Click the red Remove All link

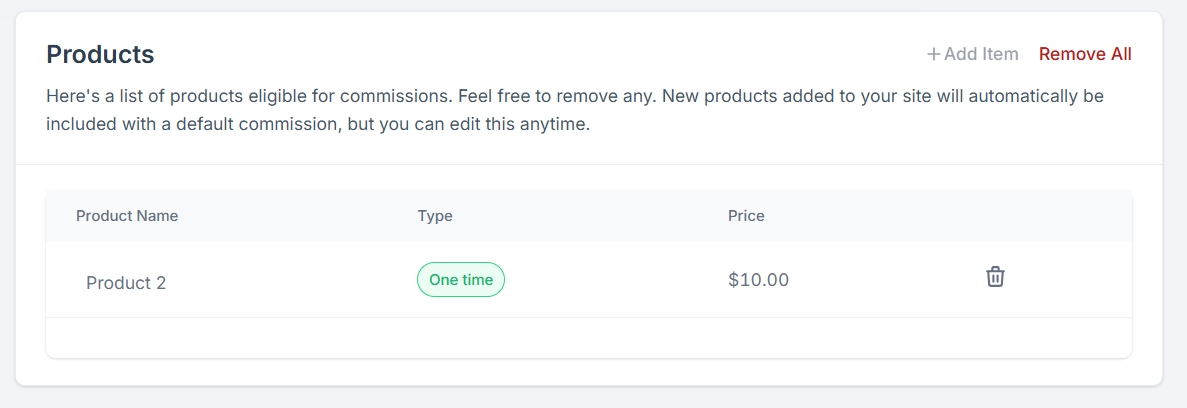tap(1085, 54)
